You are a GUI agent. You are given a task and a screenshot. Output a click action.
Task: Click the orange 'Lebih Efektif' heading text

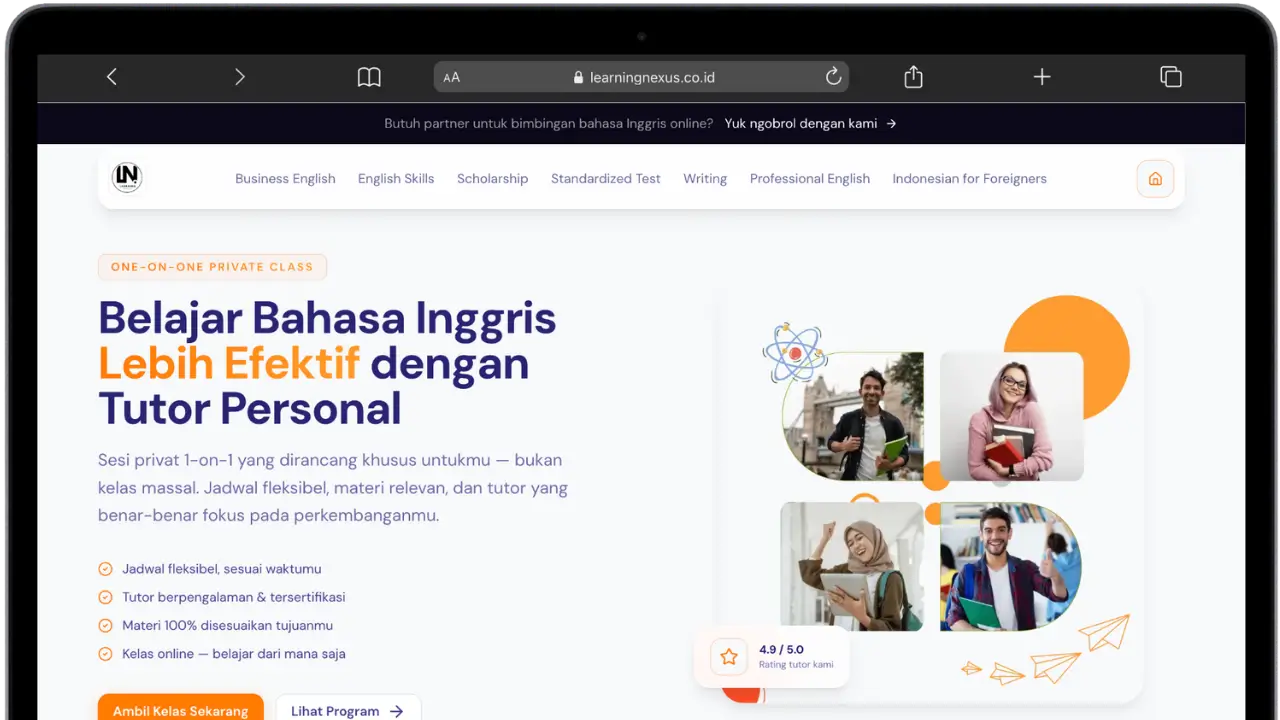(x=229, y=363)
